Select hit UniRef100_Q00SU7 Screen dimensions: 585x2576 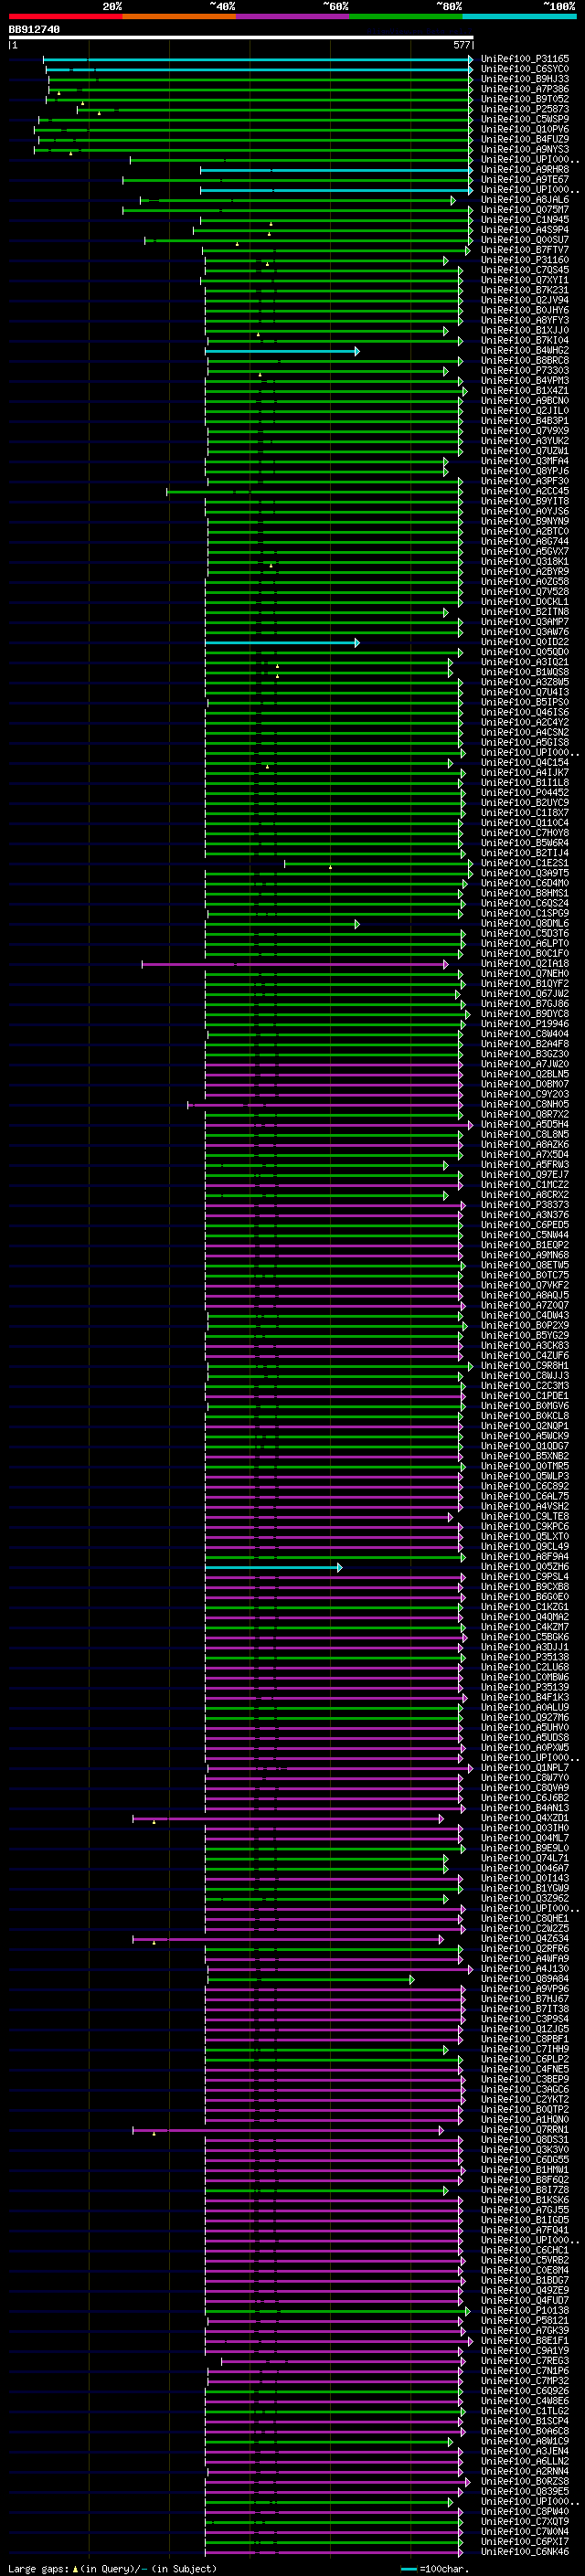525,240
